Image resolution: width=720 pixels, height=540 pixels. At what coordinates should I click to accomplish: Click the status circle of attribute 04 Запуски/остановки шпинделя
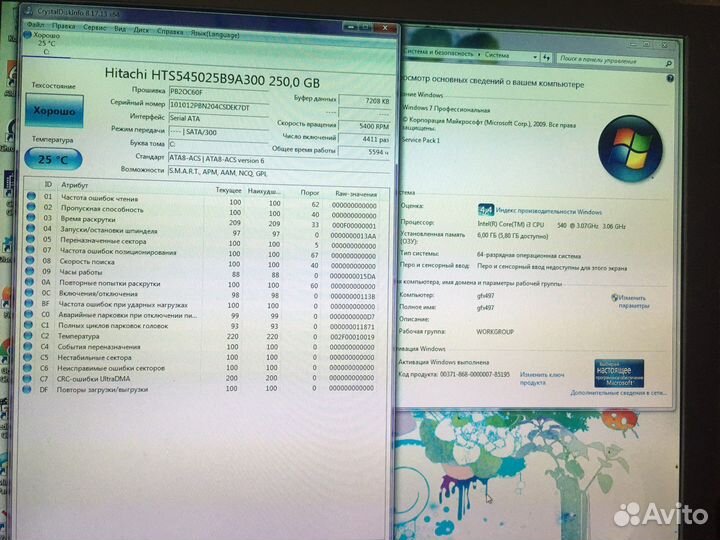coord(31,228)
